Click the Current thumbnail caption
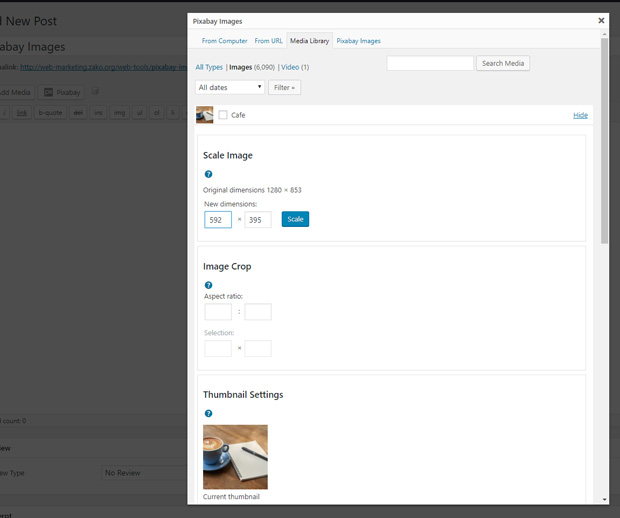This screenshot has width=620, height=518. 231,497
